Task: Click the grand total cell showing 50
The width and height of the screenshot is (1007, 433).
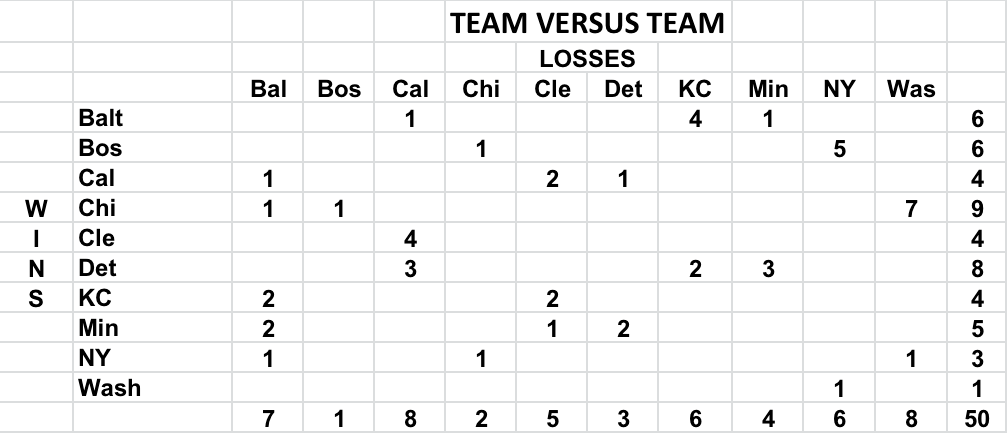Action: click(977, 419)
